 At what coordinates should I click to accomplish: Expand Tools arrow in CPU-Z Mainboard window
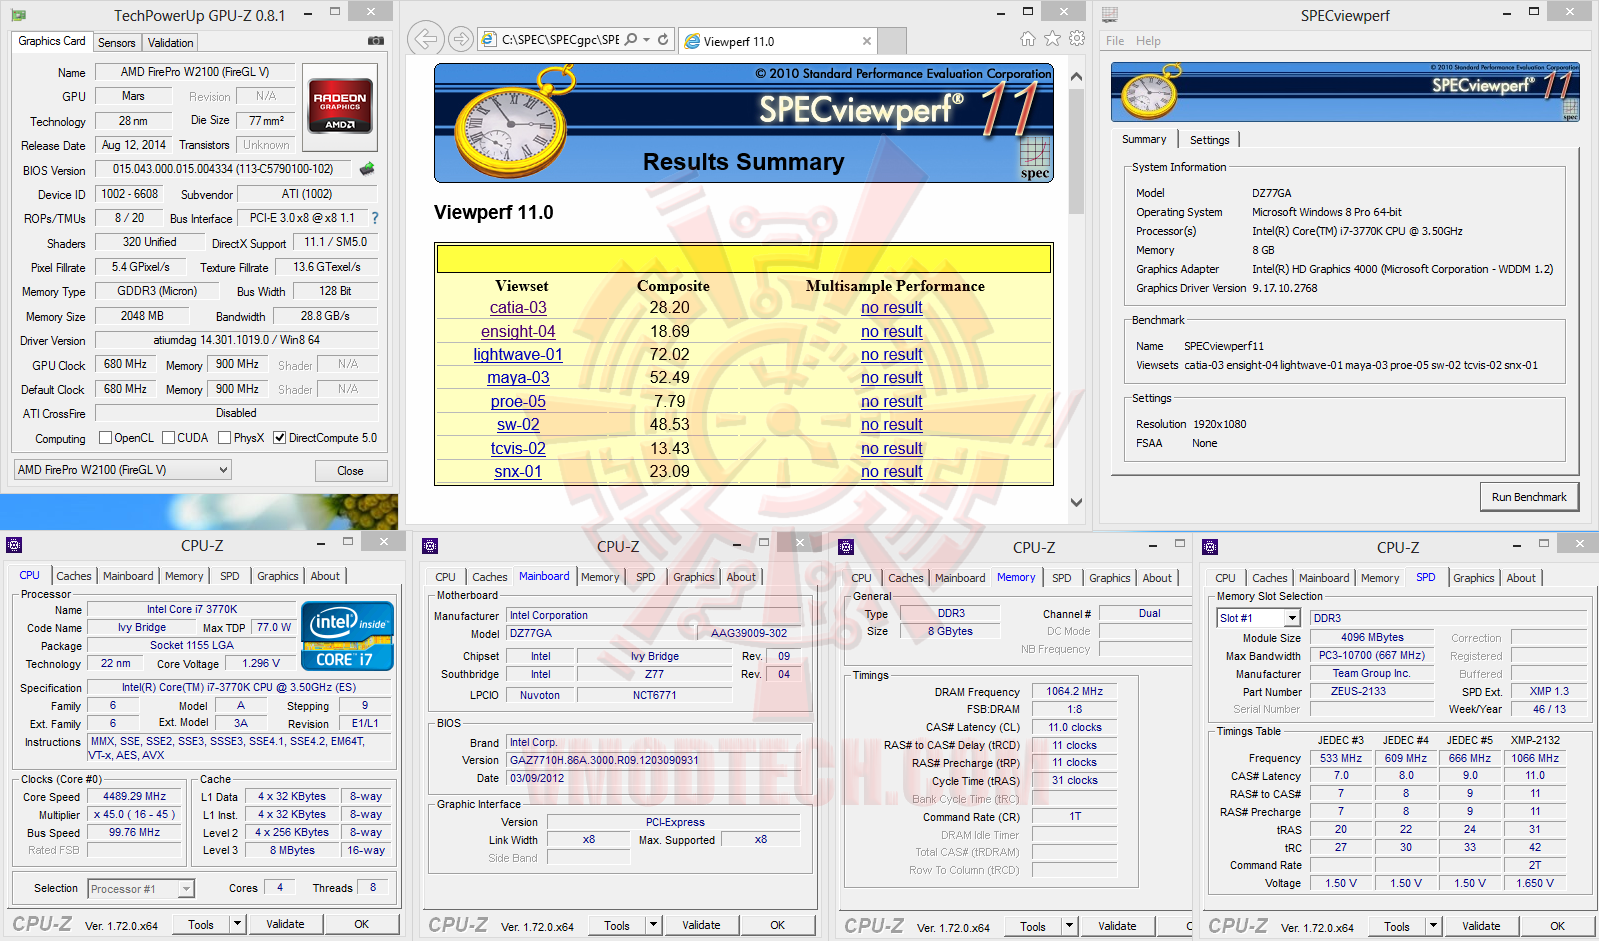[654, 925]
